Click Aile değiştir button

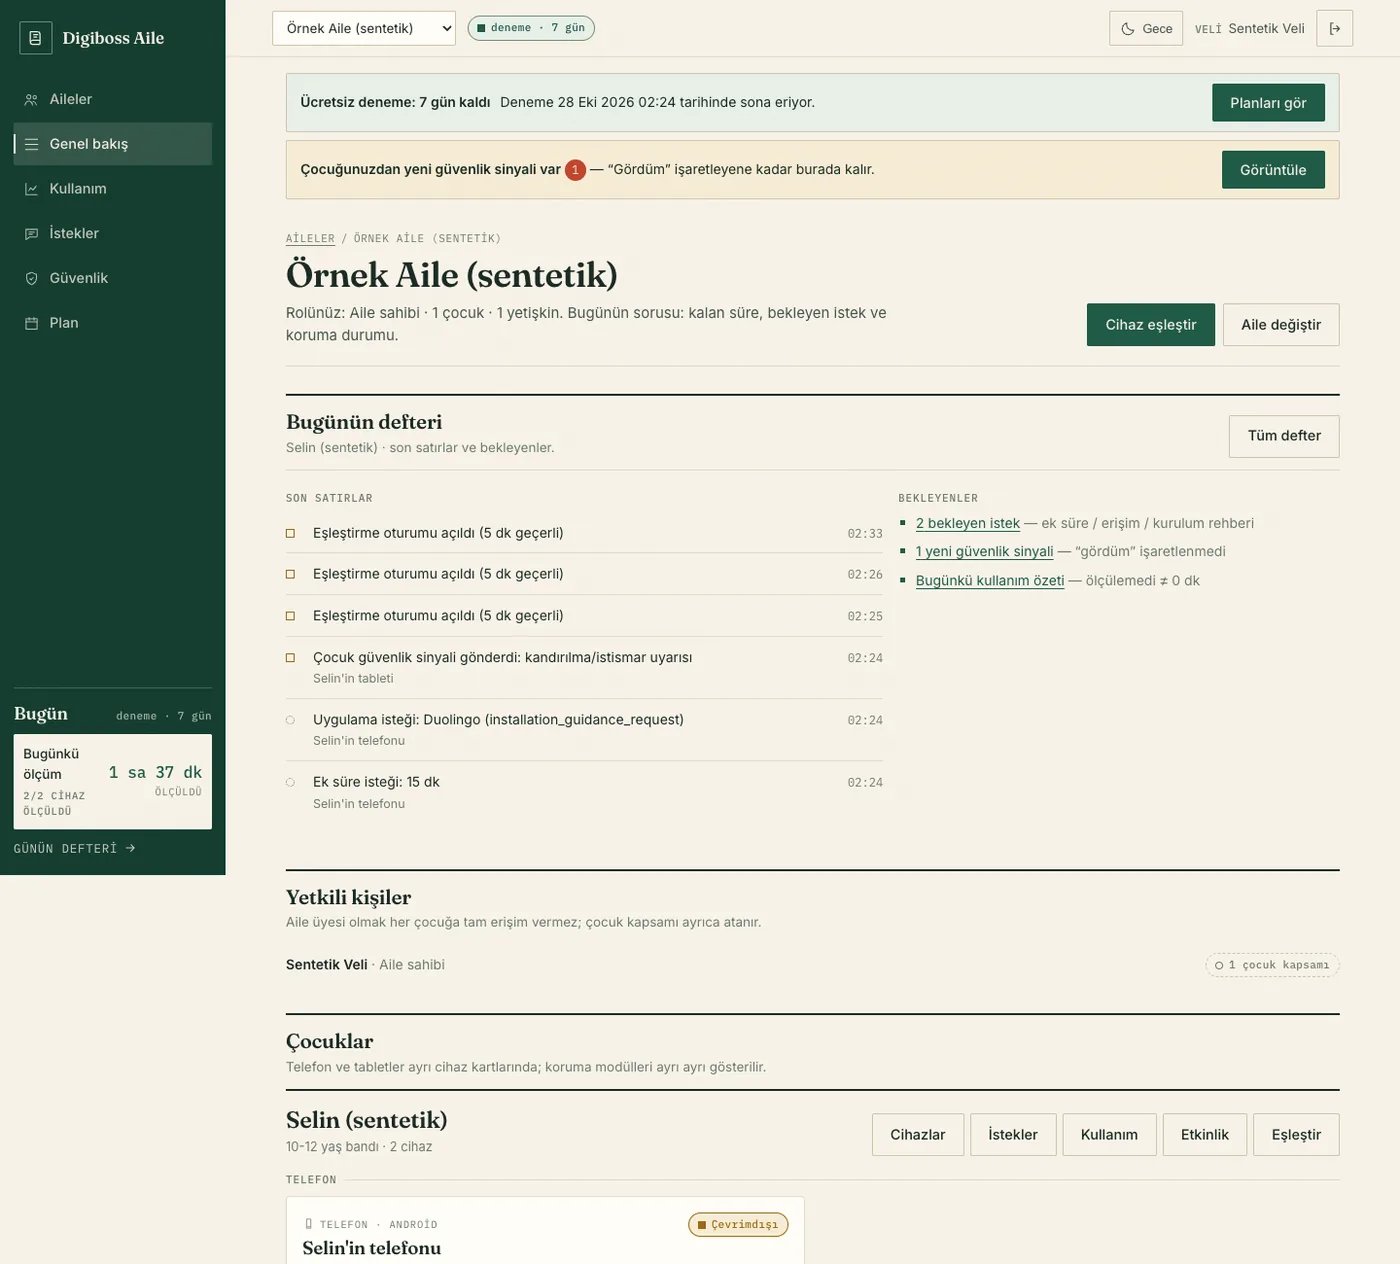[1281, 325]
